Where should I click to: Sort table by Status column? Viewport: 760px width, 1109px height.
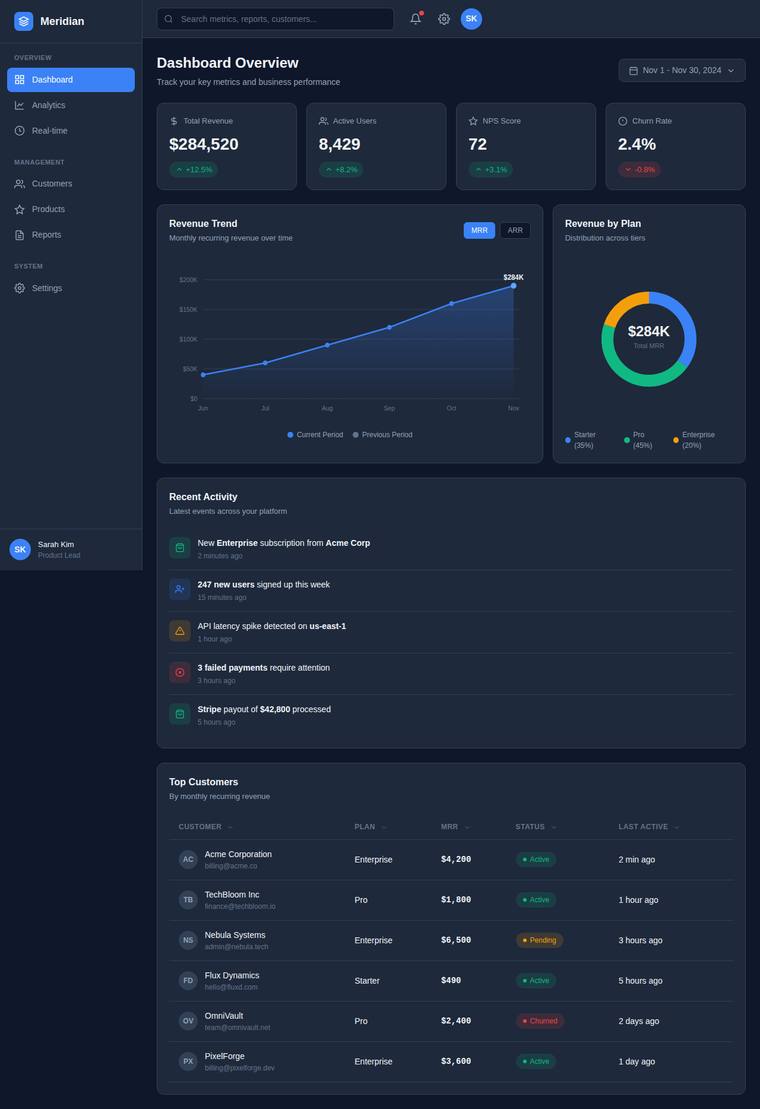(536, 827)
